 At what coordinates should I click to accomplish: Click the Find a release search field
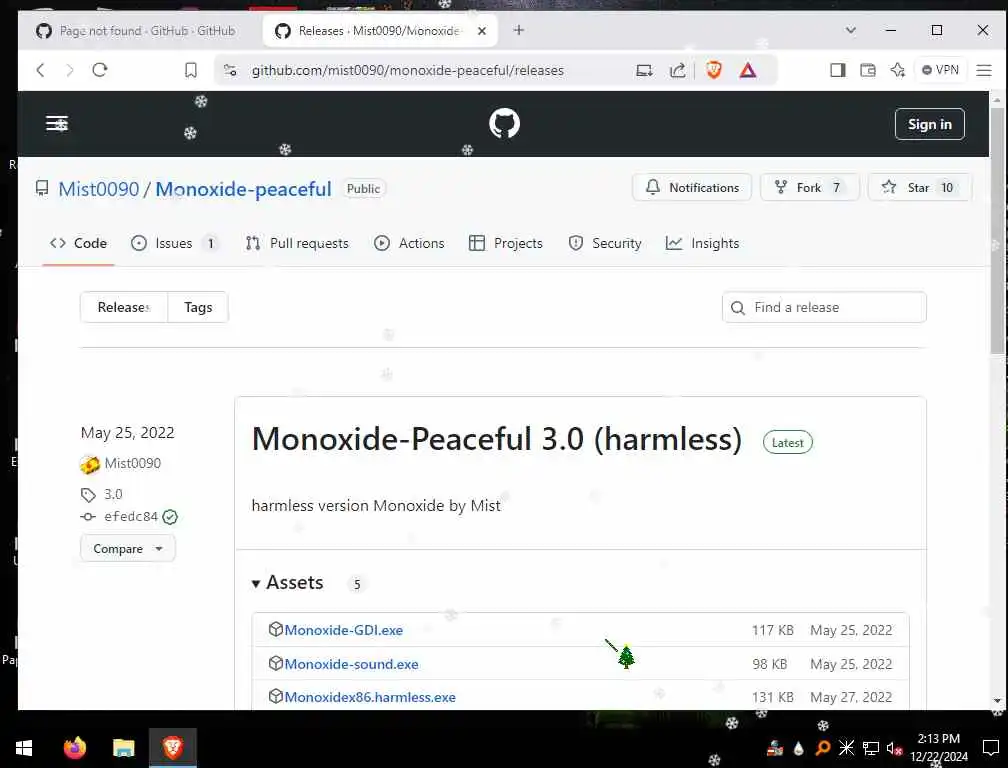point(824,307)
